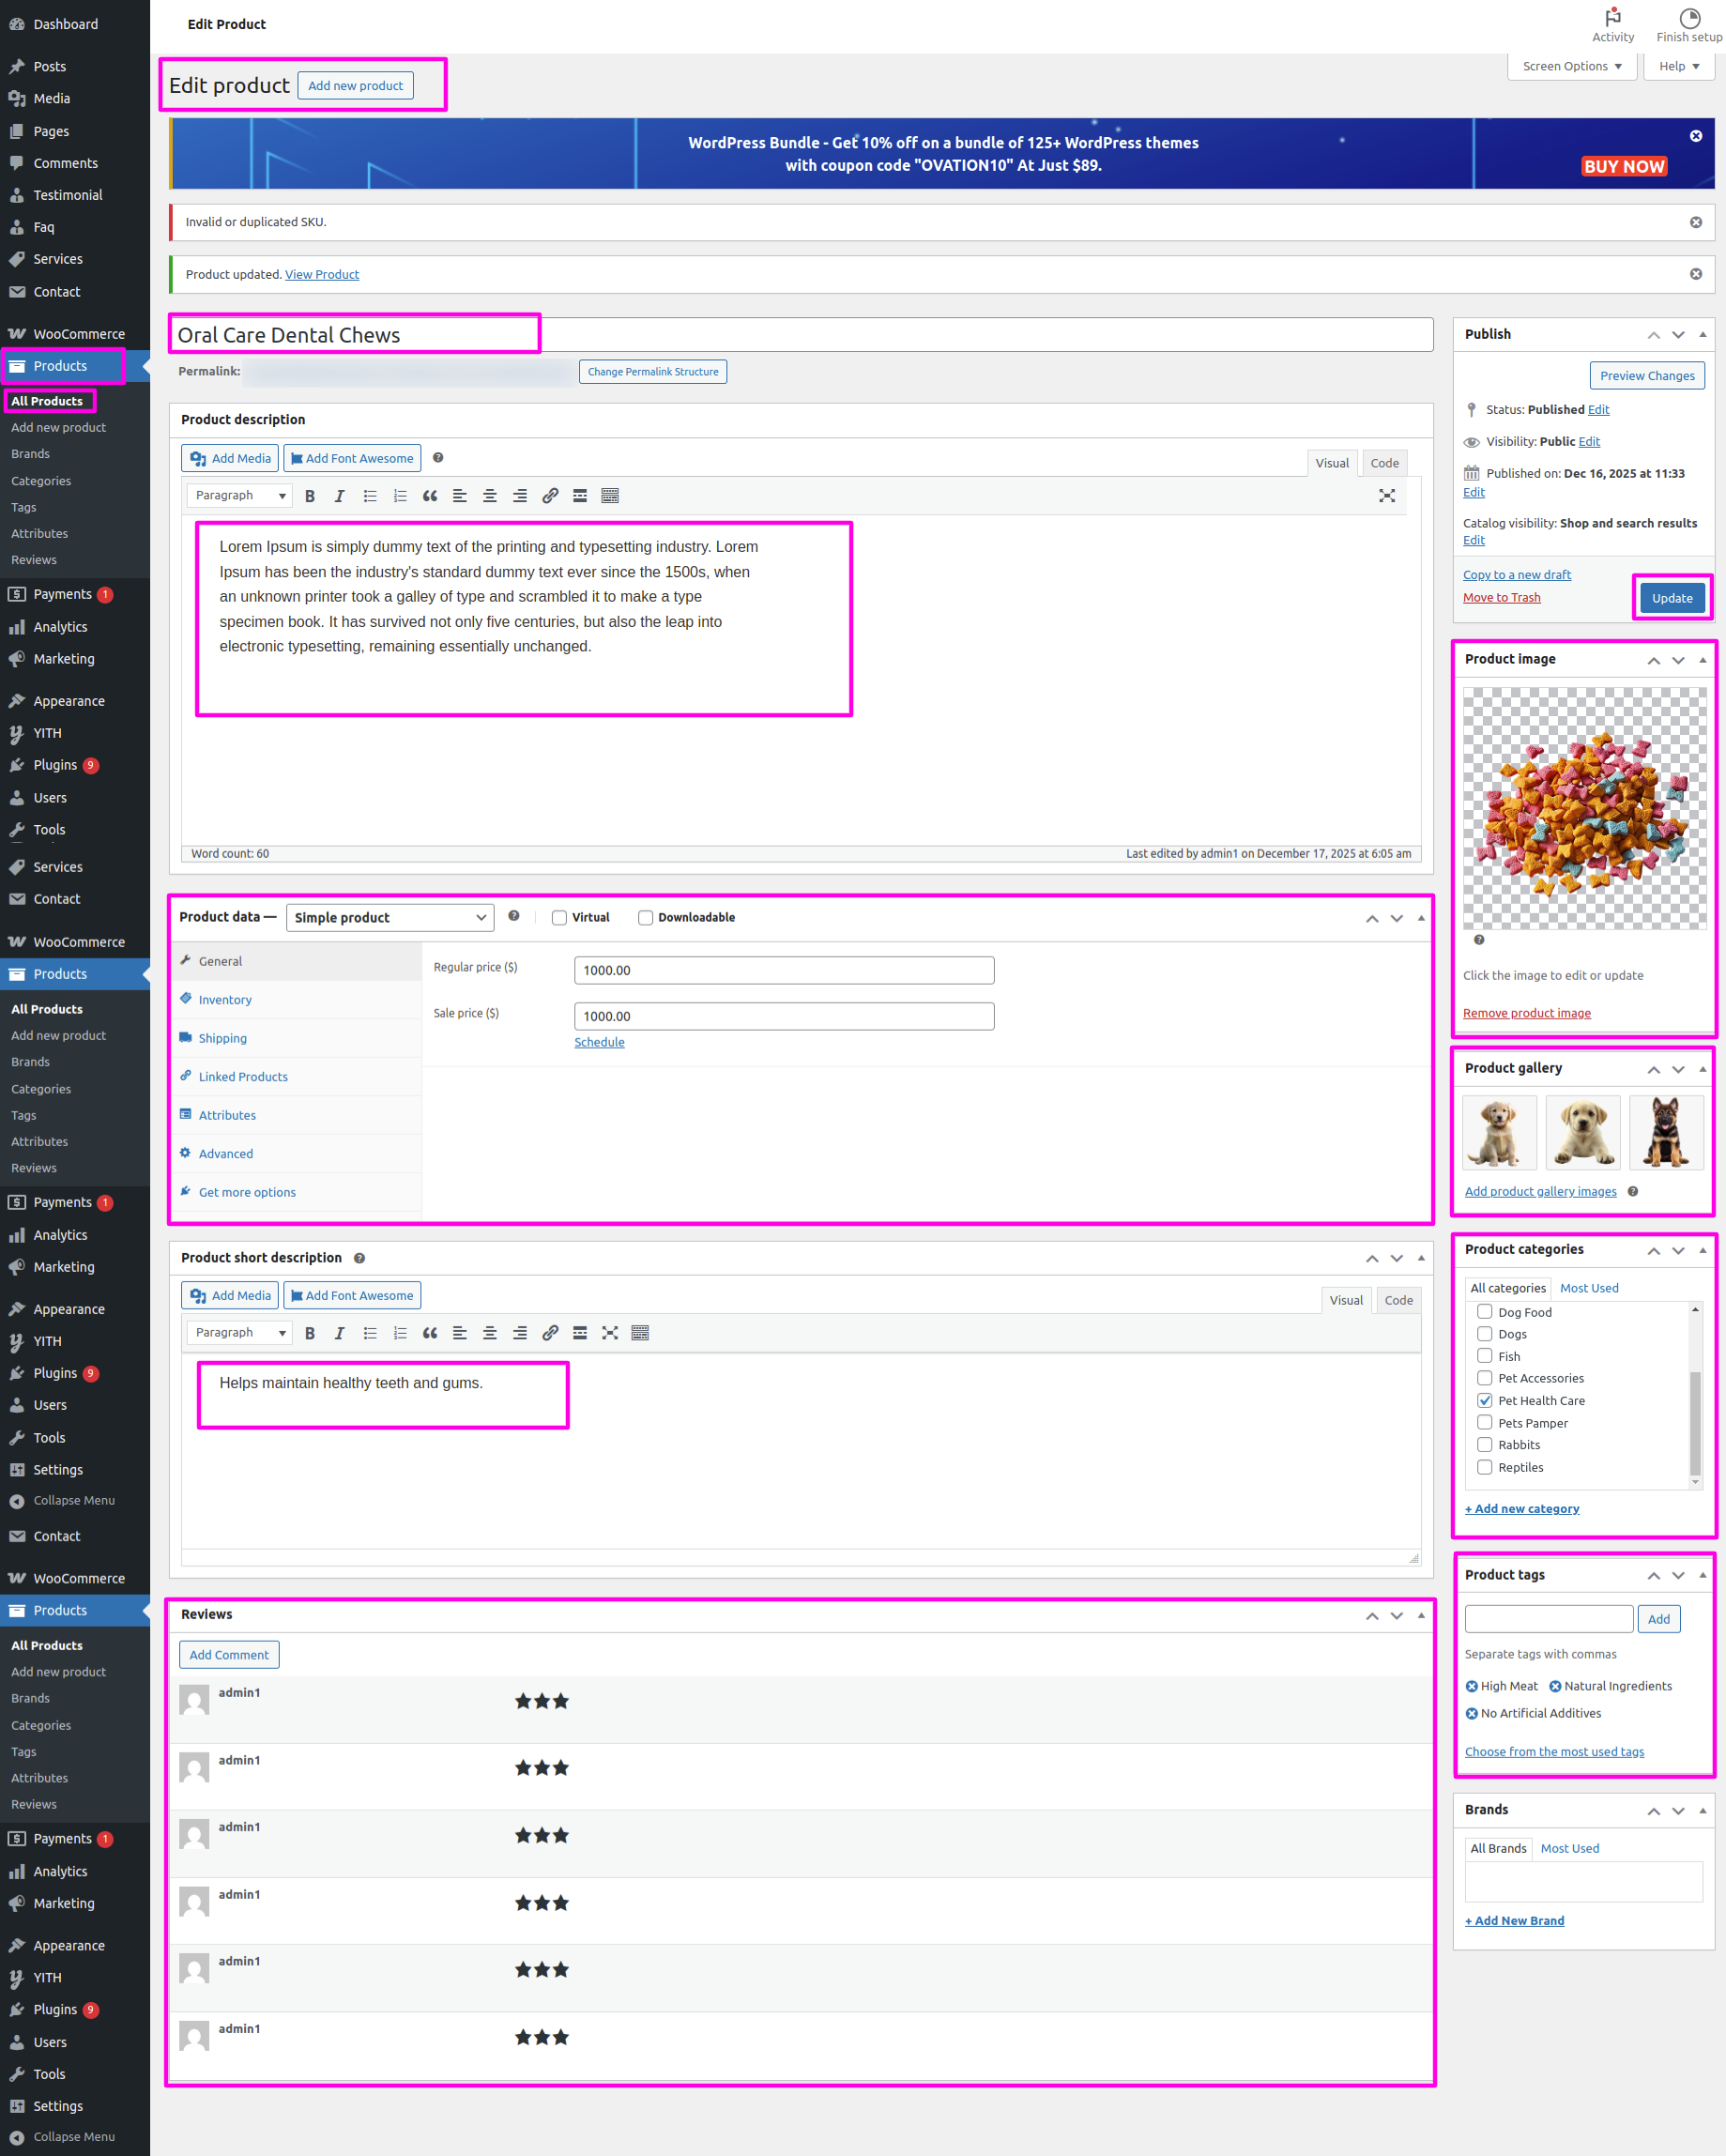This screenshot has height=2156, width=1726.
Task: Click the Regular price input field
Action: pyautogui.click(x=783, y=970)
